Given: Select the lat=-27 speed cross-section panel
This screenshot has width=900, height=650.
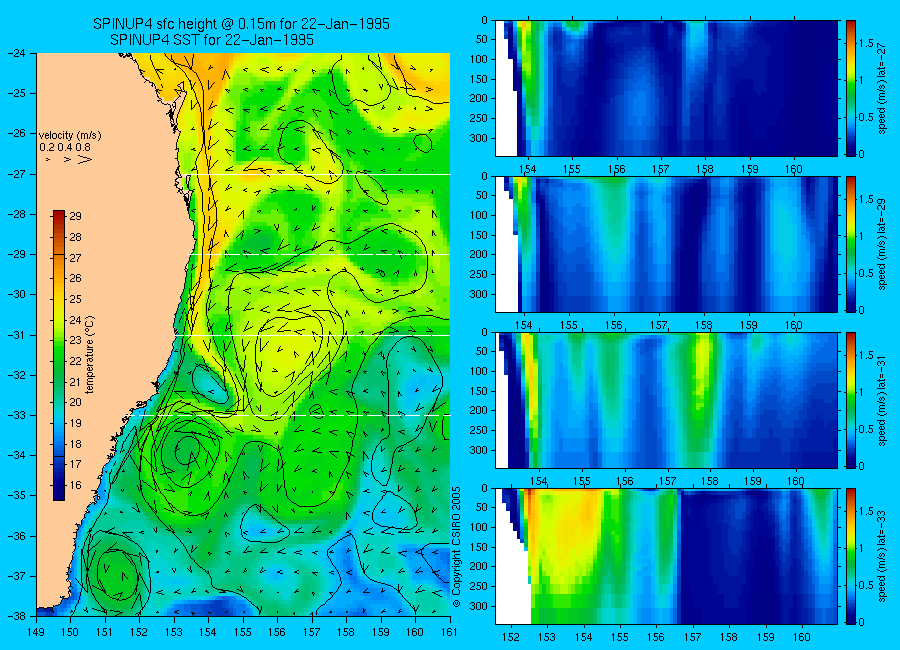Looking at the screenshot, I should (666, 88).
